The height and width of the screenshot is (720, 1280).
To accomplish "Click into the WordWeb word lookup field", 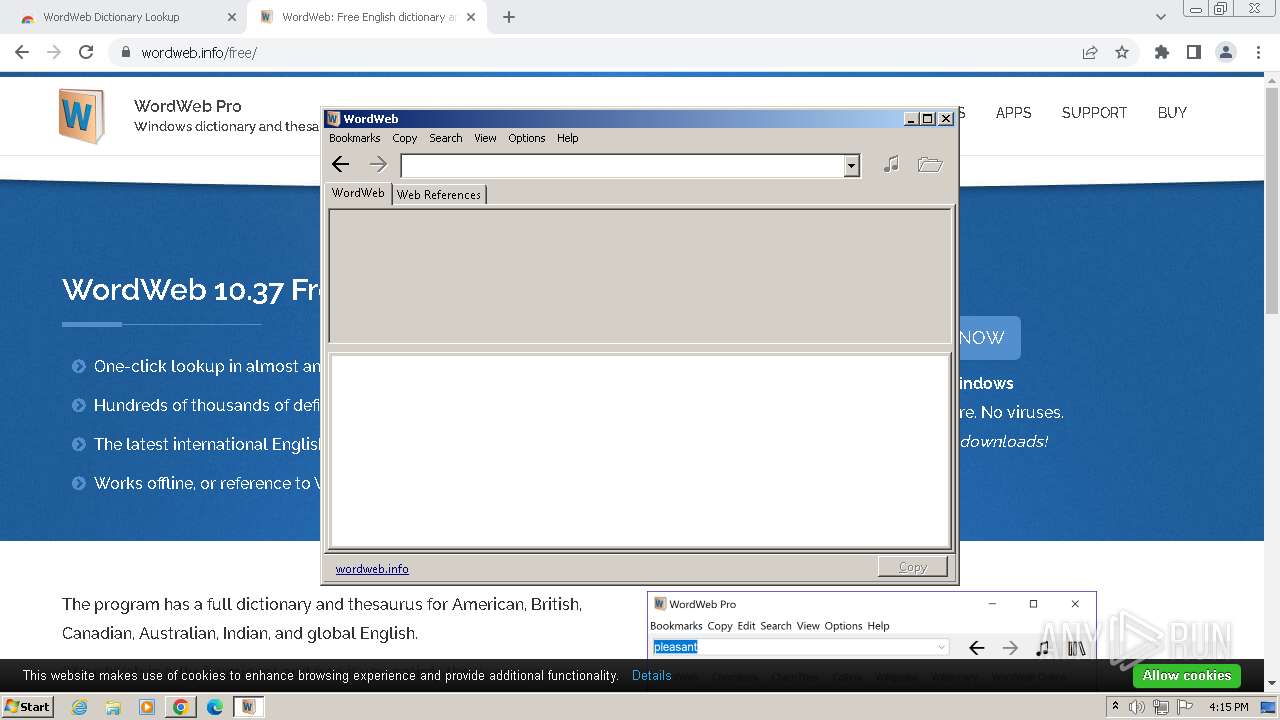I will click(x=622, y=166).
